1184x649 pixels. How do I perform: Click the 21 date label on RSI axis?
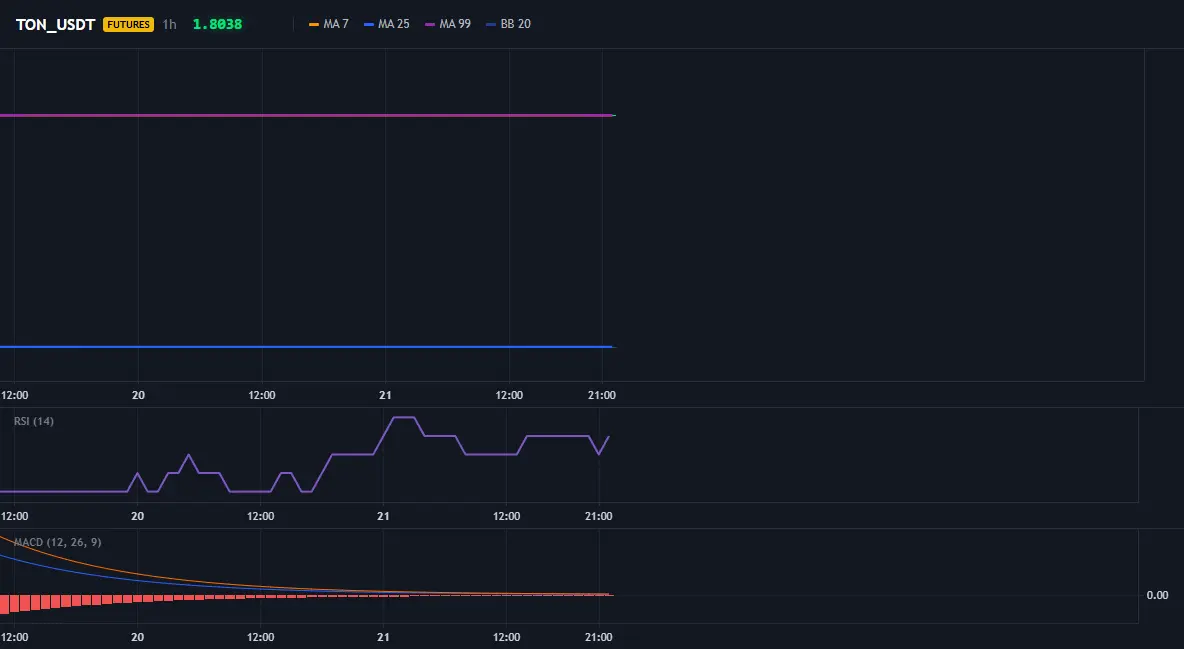point(384,516)
